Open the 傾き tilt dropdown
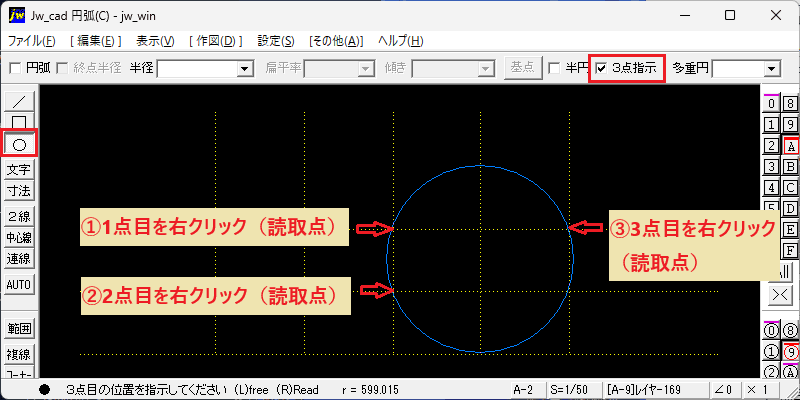This screenshot has height=400, width=800. (x=487, y=68)
